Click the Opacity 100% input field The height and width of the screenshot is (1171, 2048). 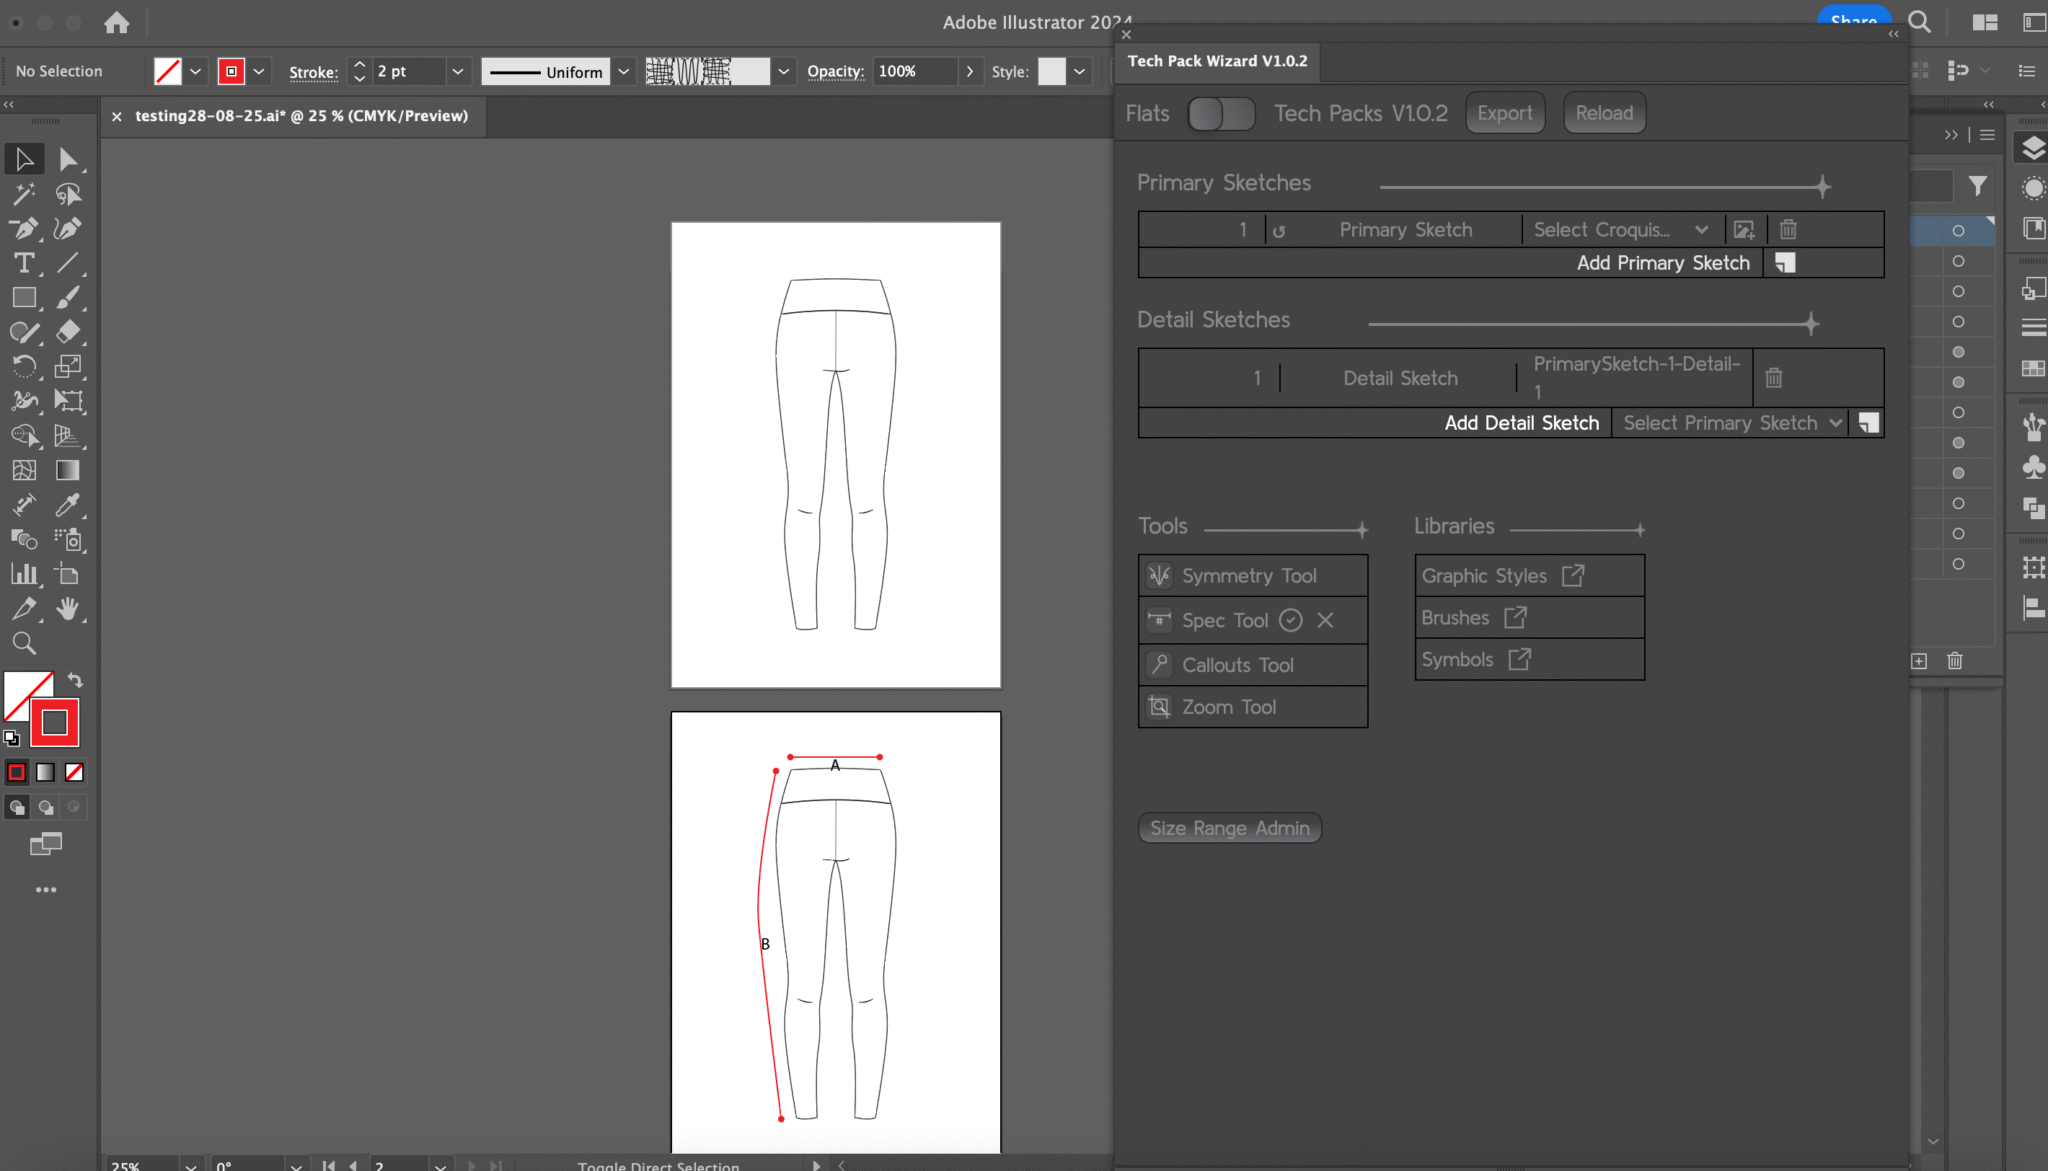tap(914, 71)
